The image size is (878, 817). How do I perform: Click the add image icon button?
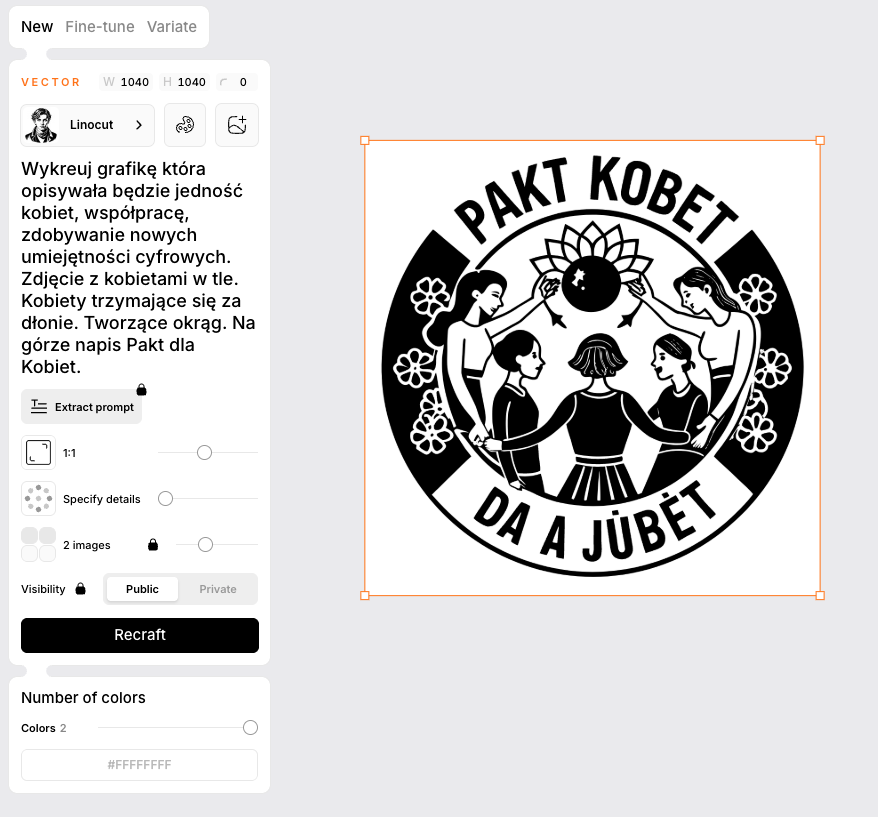(x=237, y=125)
